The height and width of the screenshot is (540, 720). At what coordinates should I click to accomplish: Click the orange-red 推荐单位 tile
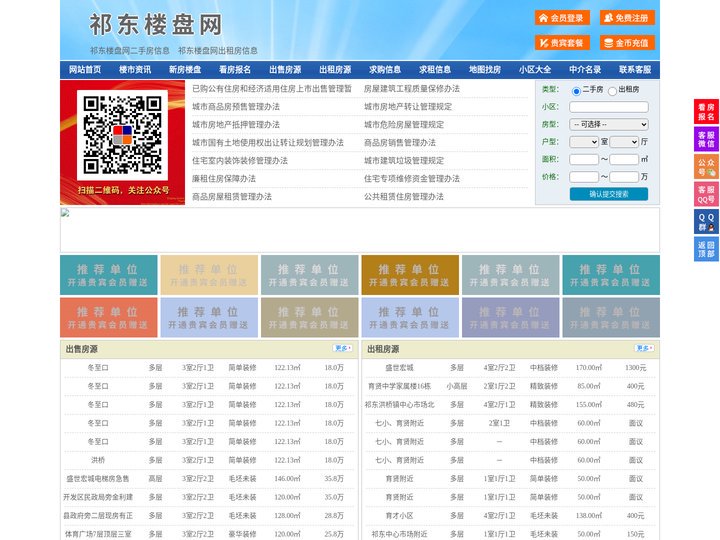[109, 317]
